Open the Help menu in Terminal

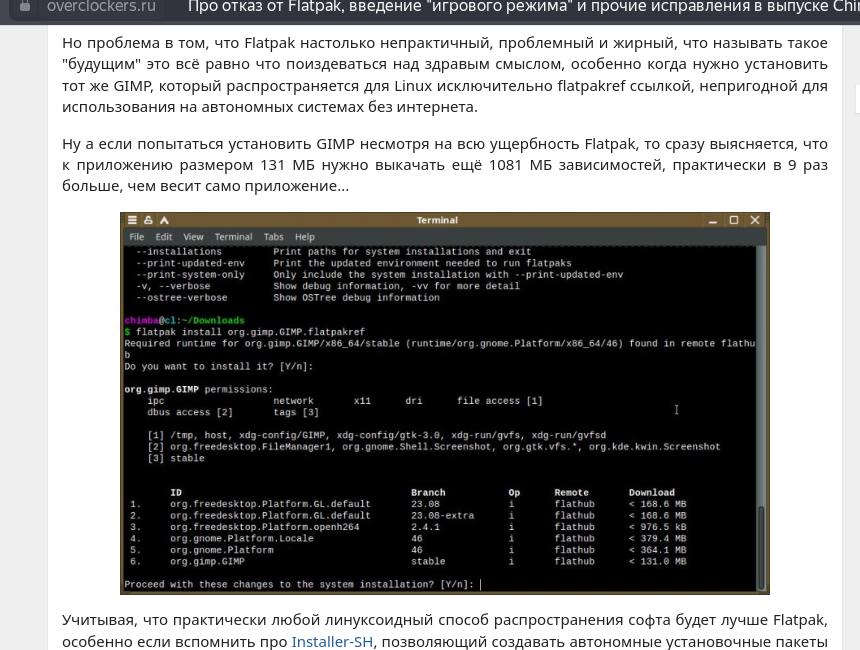[304, 237]
